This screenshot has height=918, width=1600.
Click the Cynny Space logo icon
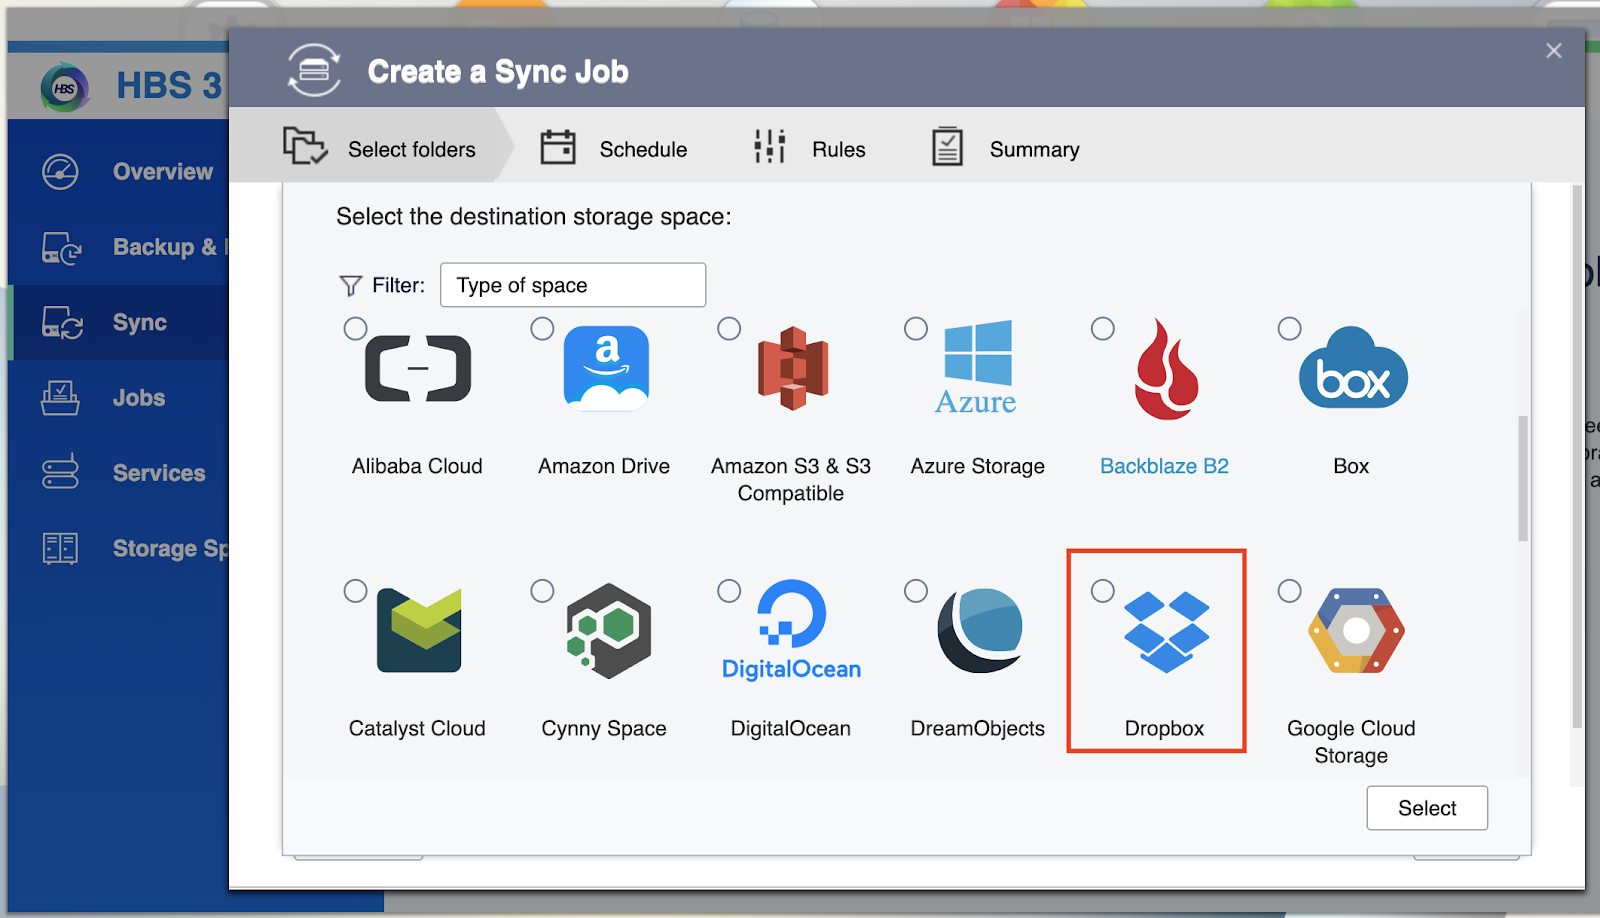608,631
